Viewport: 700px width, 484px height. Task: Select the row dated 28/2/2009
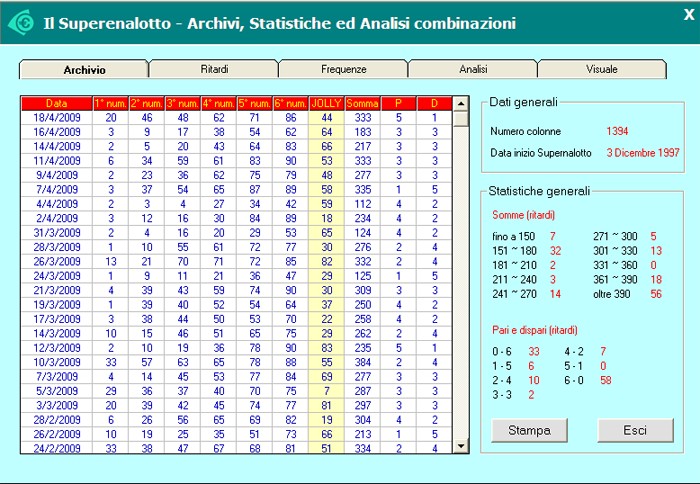(237, 420)
